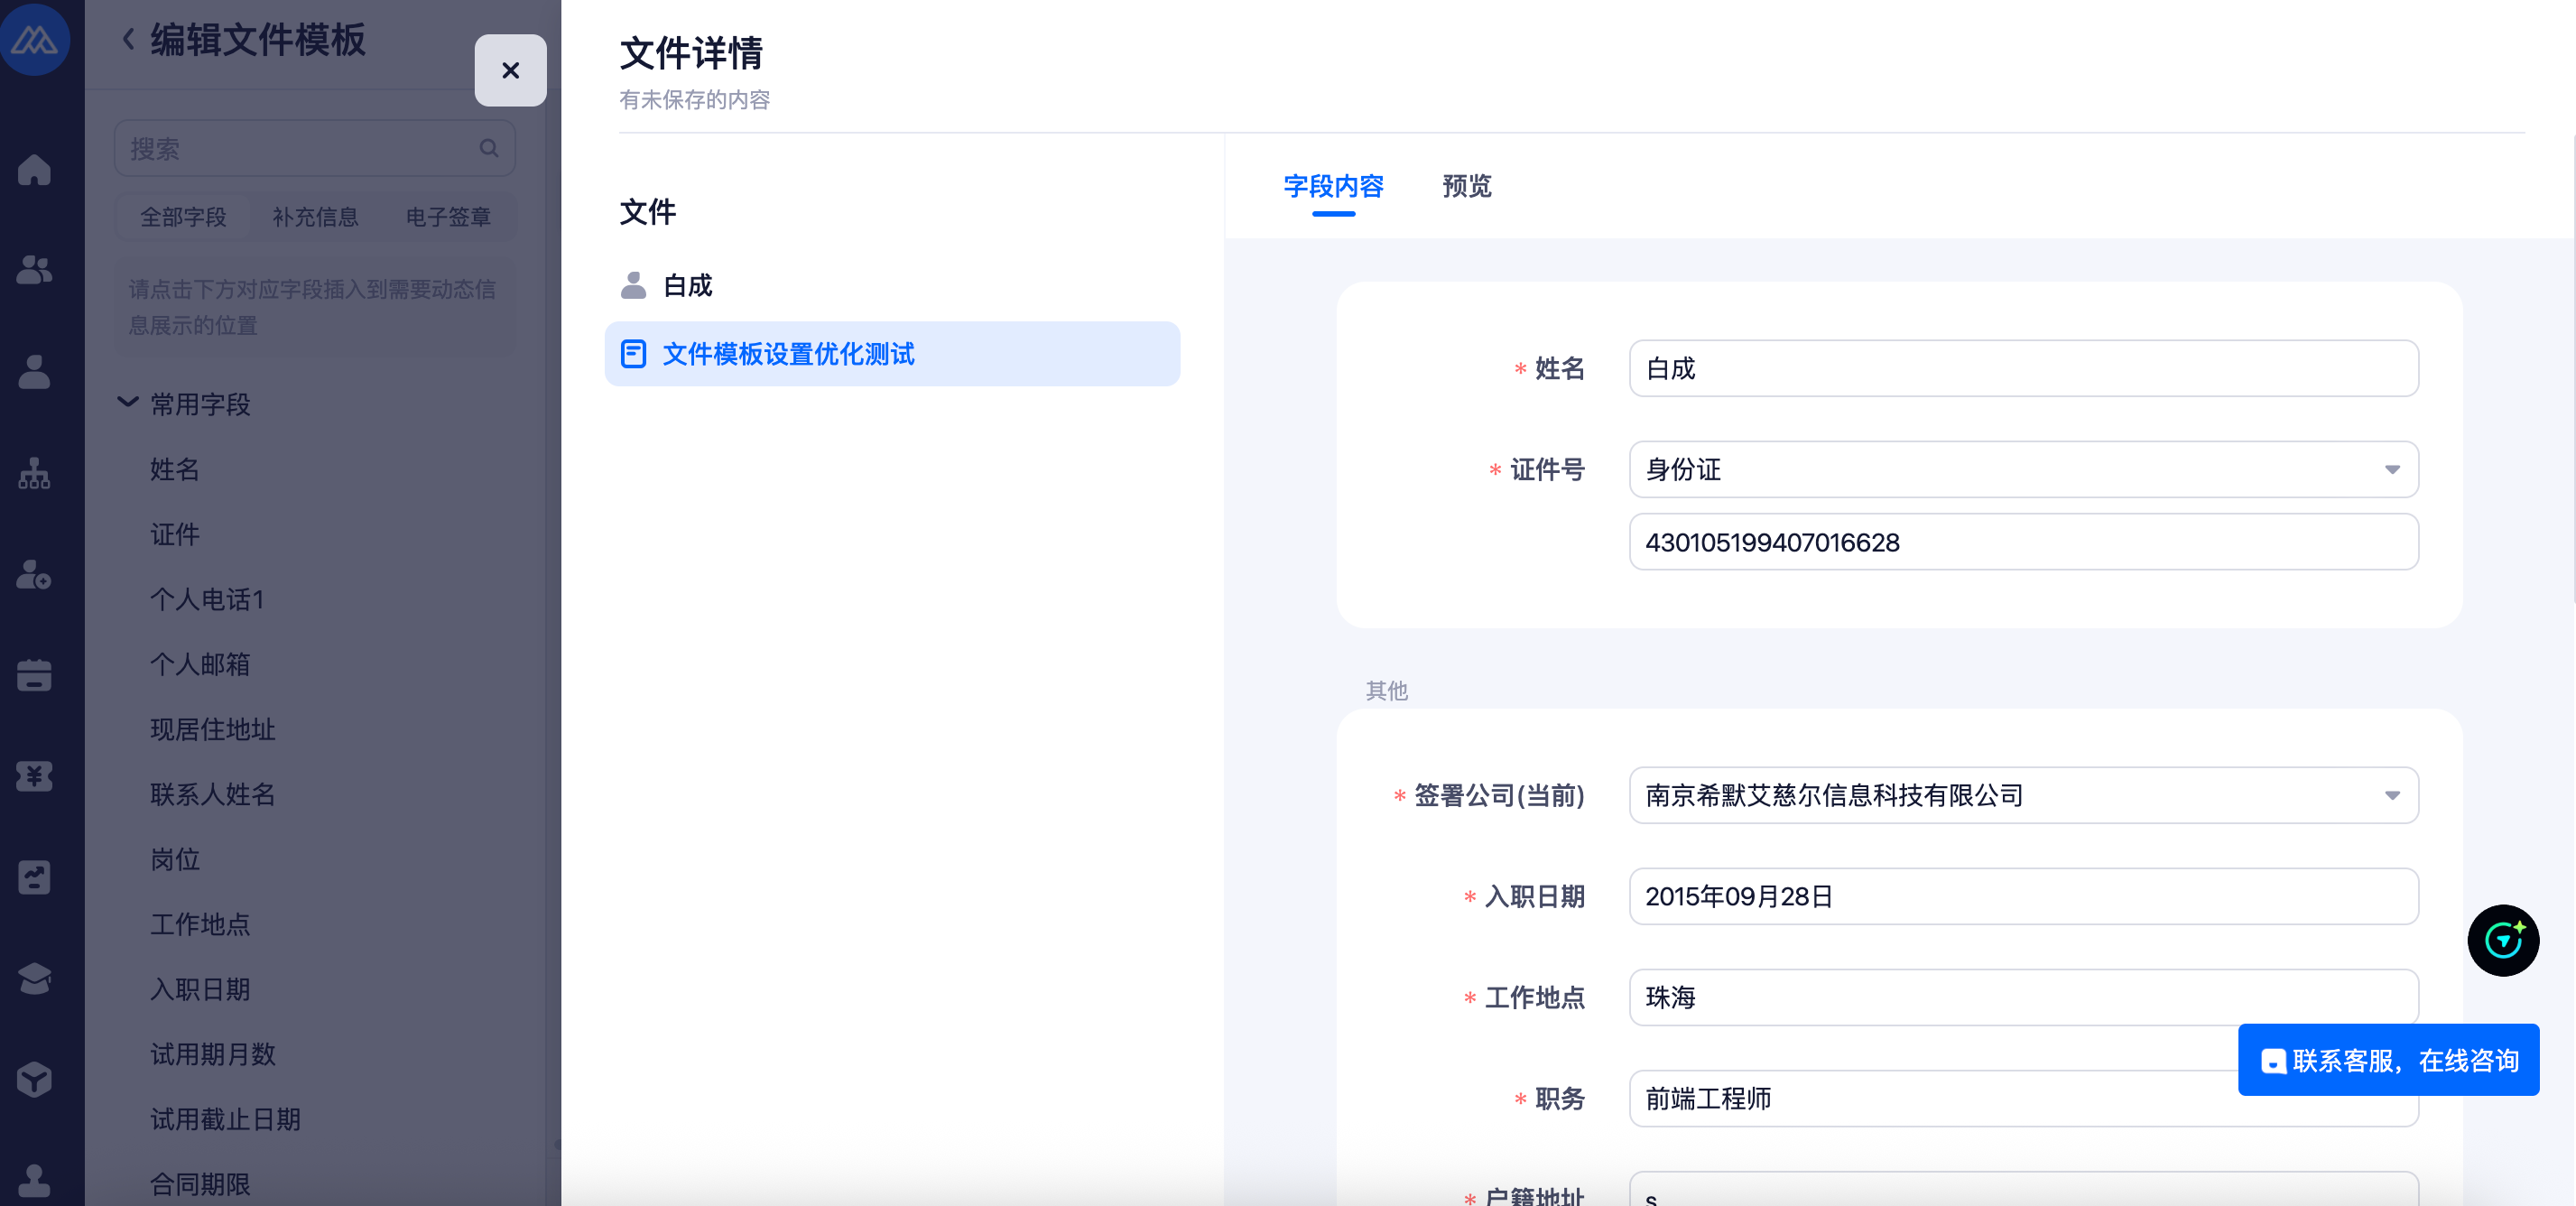Open the add-person sidebar icon
Viewport: 2576px width, 1206px height.
pyautogui.click(x=34, y=574)
